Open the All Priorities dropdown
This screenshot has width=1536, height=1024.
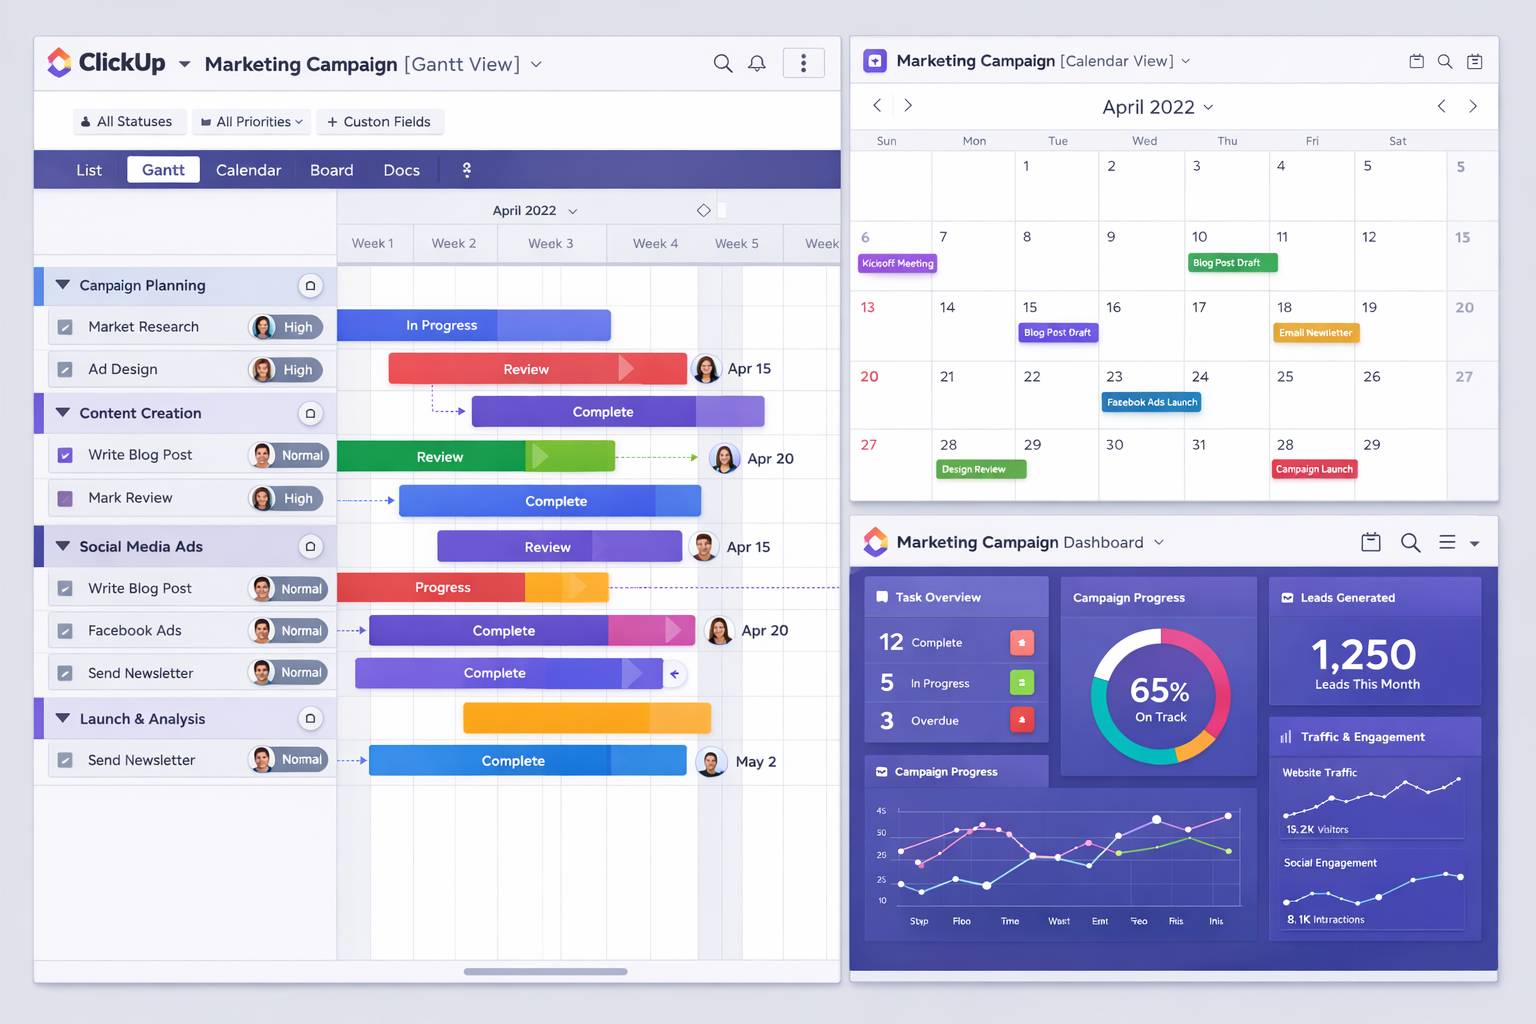pos(252,122)
